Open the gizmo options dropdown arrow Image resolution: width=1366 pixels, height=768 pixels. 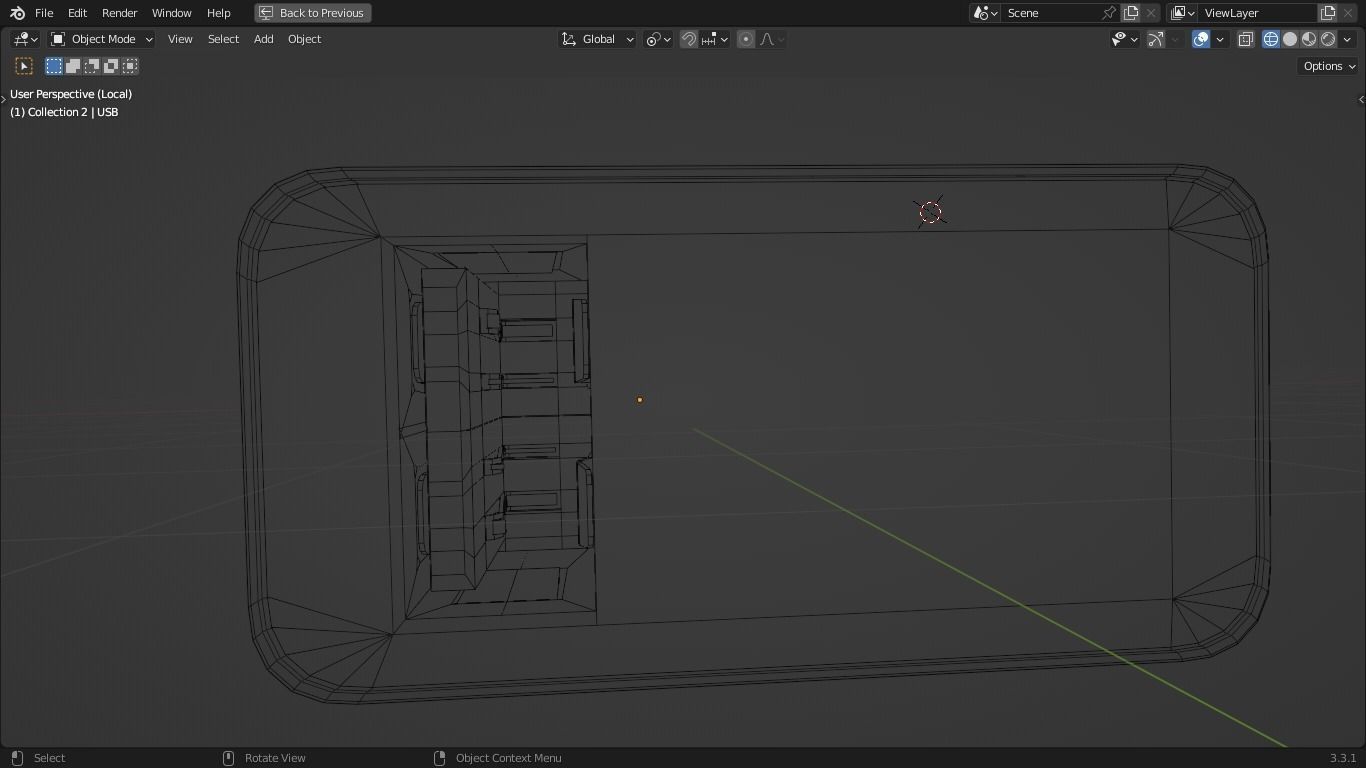[x=1176, y=39]
